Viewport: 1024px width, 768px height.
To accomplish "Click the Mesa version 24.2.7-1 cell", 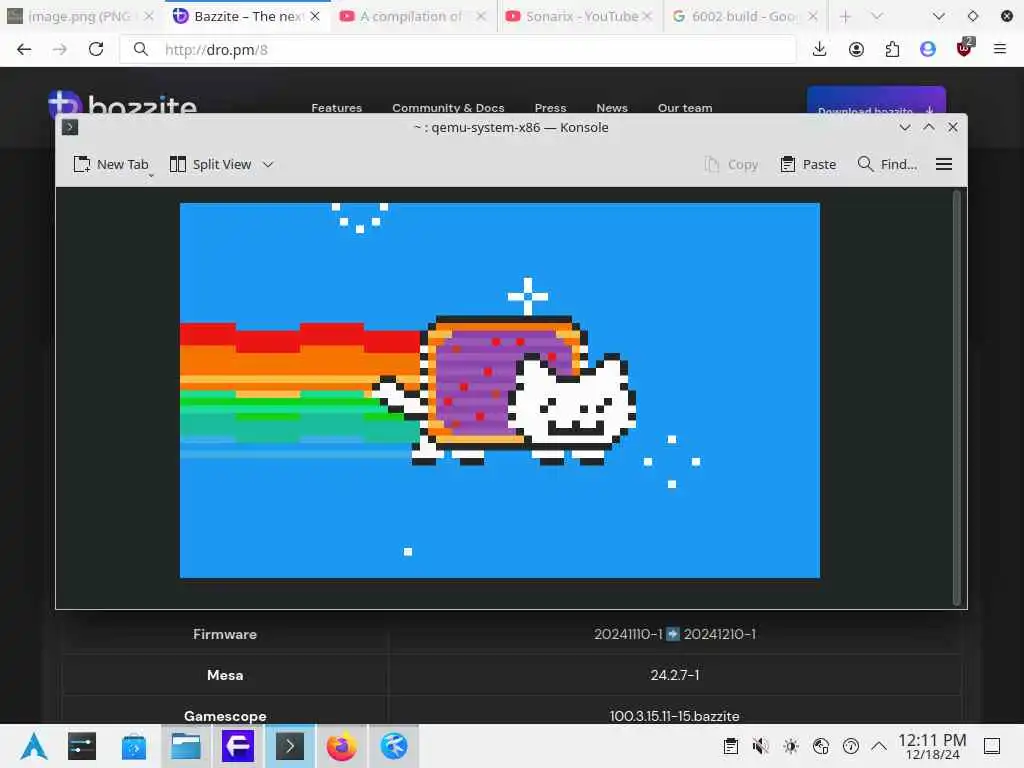I will (x=675, y=675).
